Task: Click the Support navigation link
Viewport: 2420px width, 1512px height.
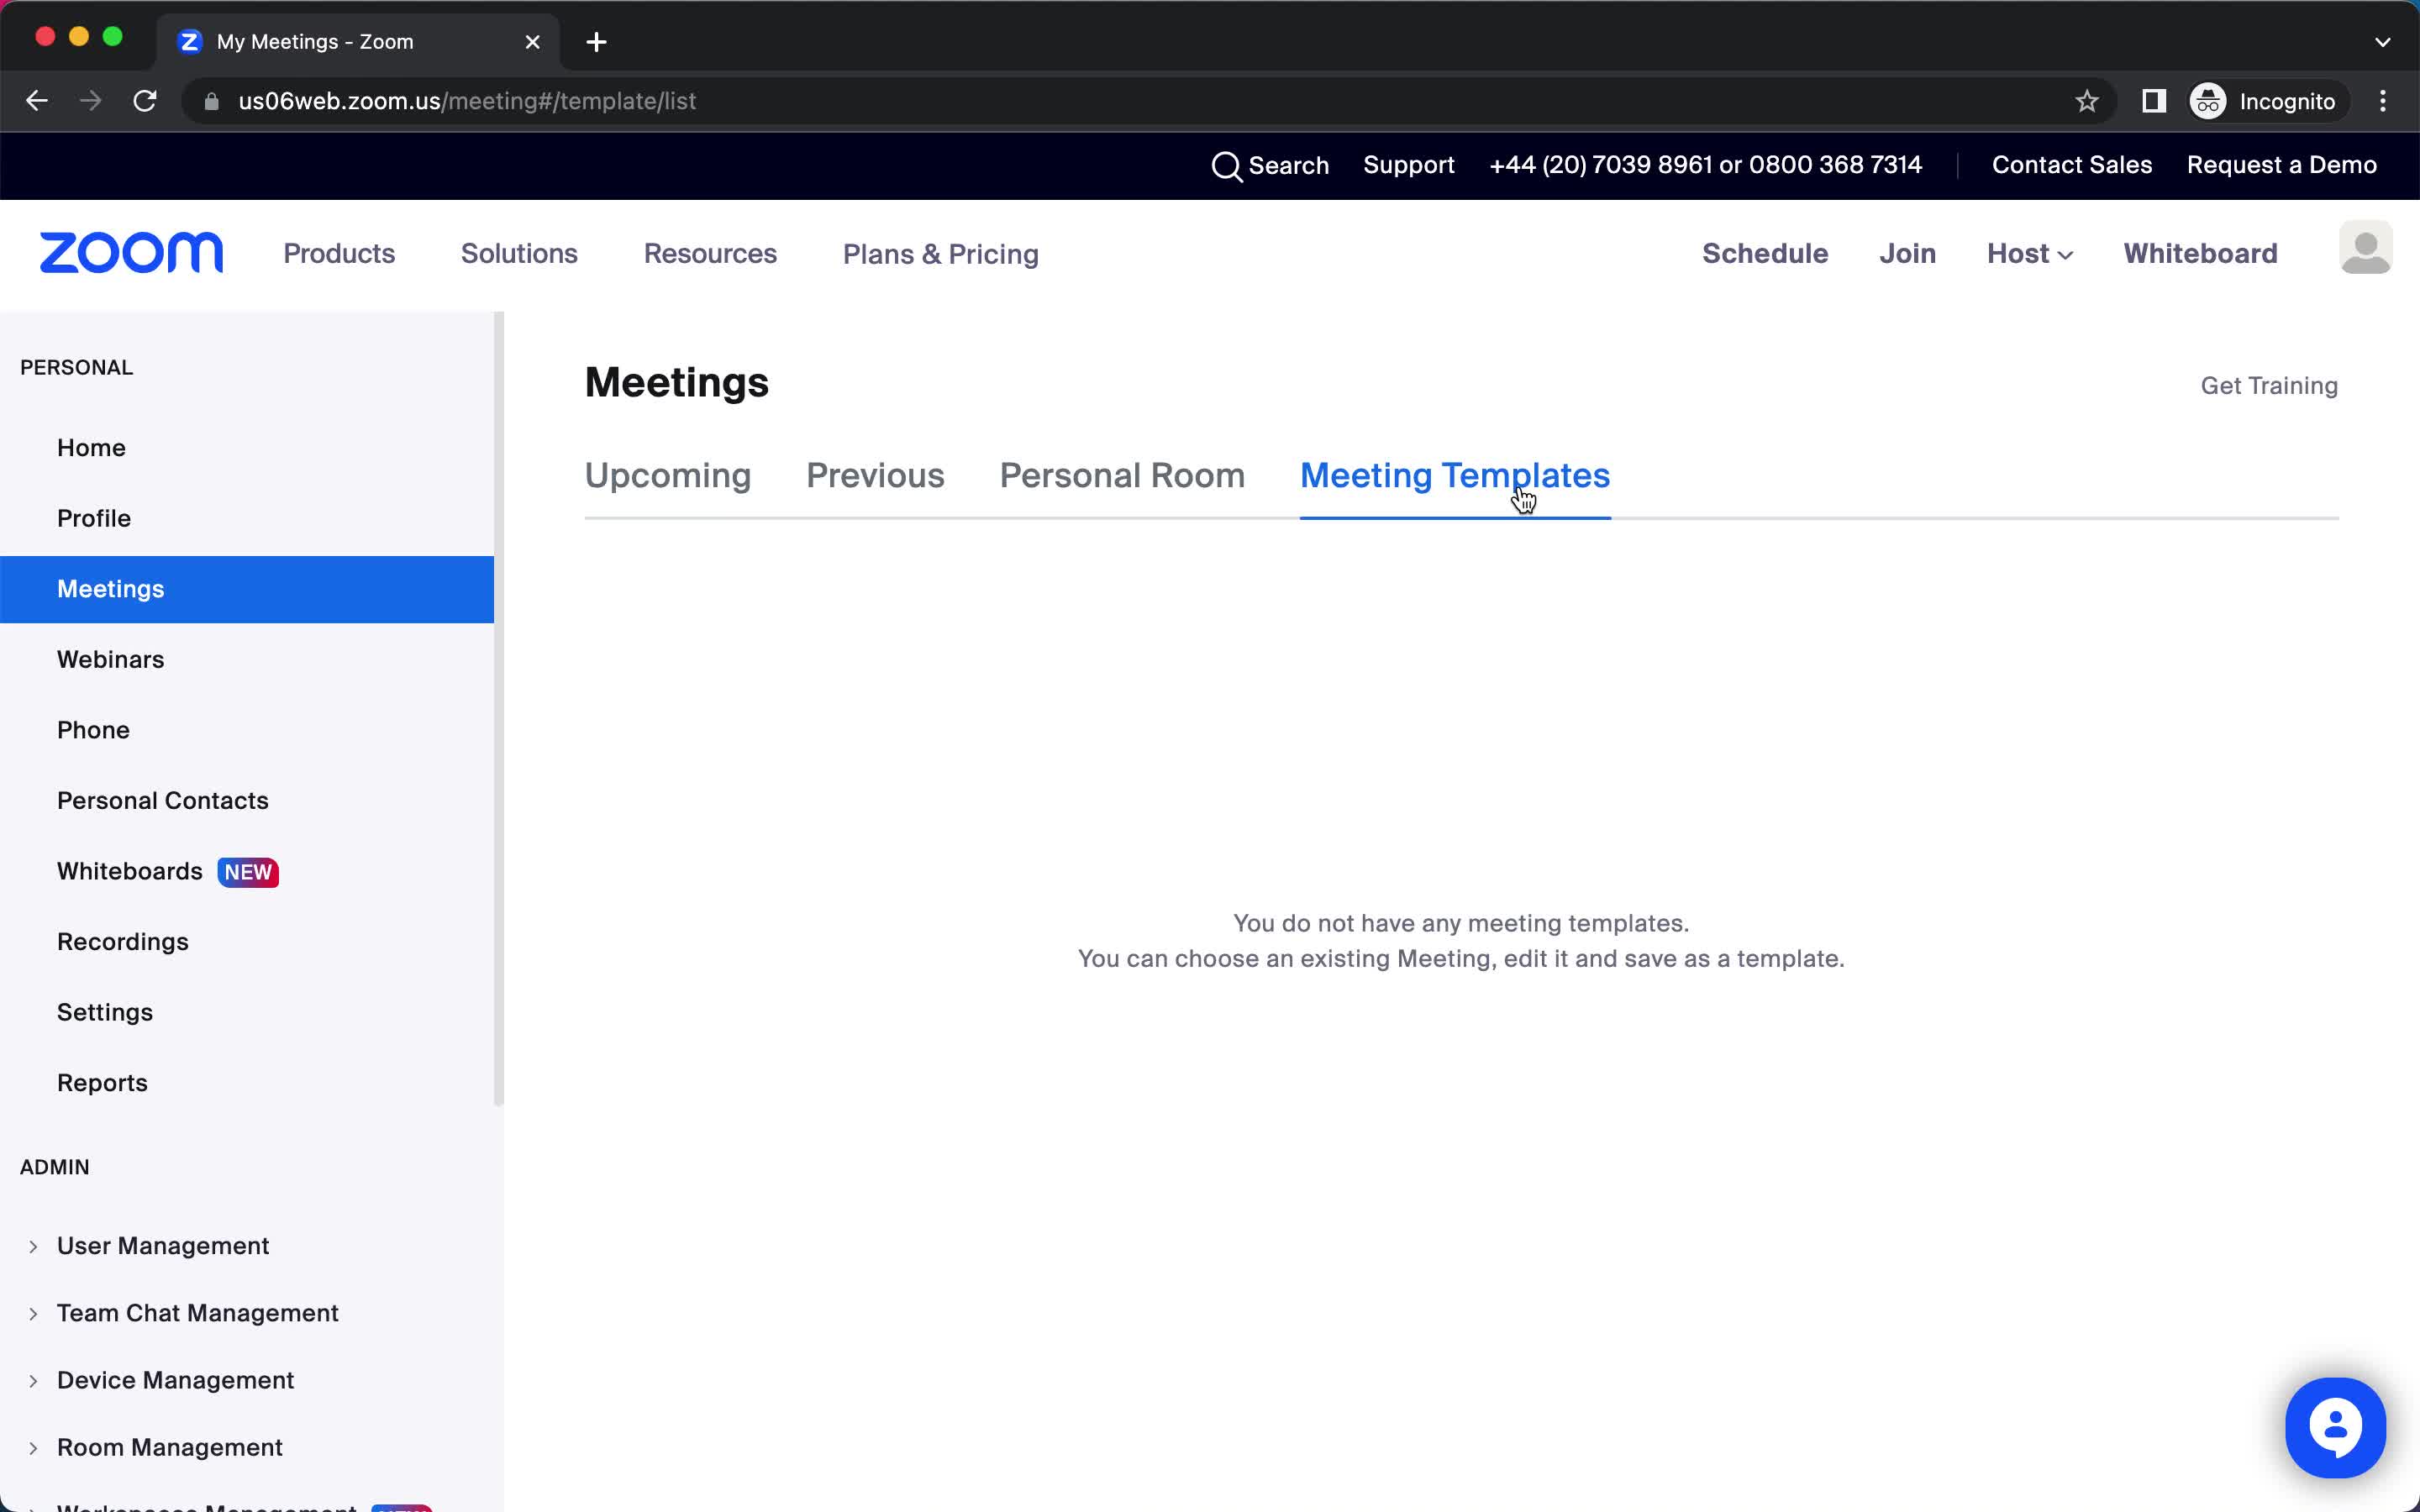Action: click(1409, 164)
